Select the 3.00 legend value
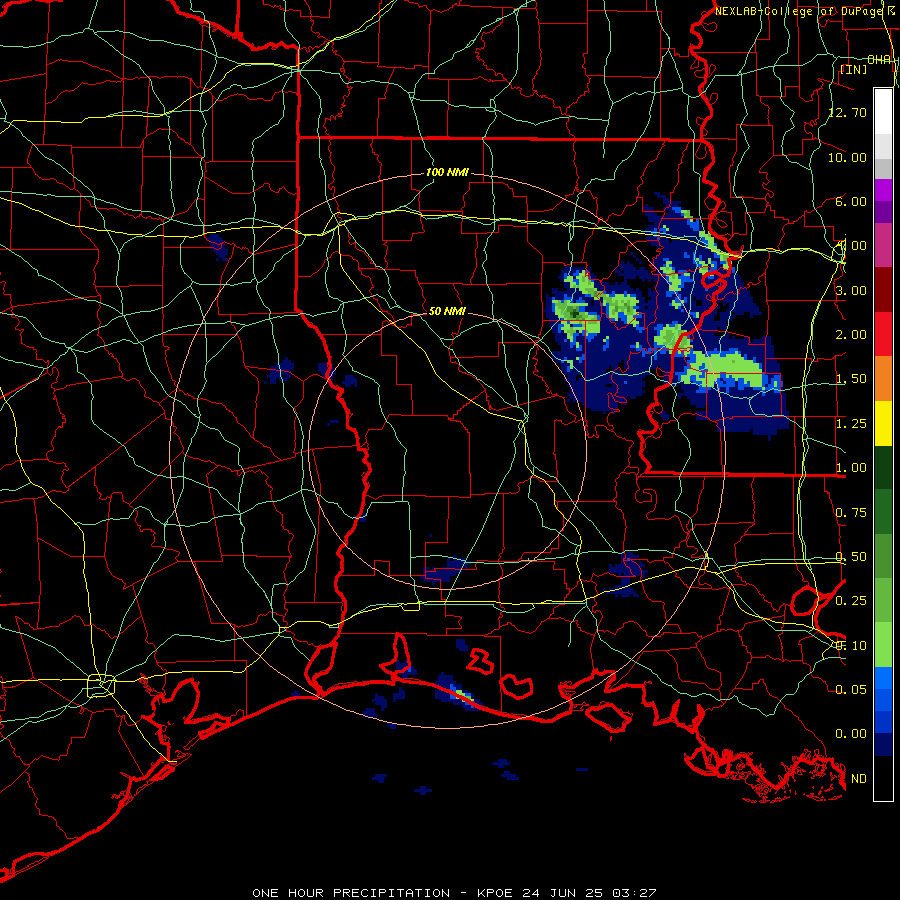The width and height of the screenshot is (900, 900). [851, 290]
